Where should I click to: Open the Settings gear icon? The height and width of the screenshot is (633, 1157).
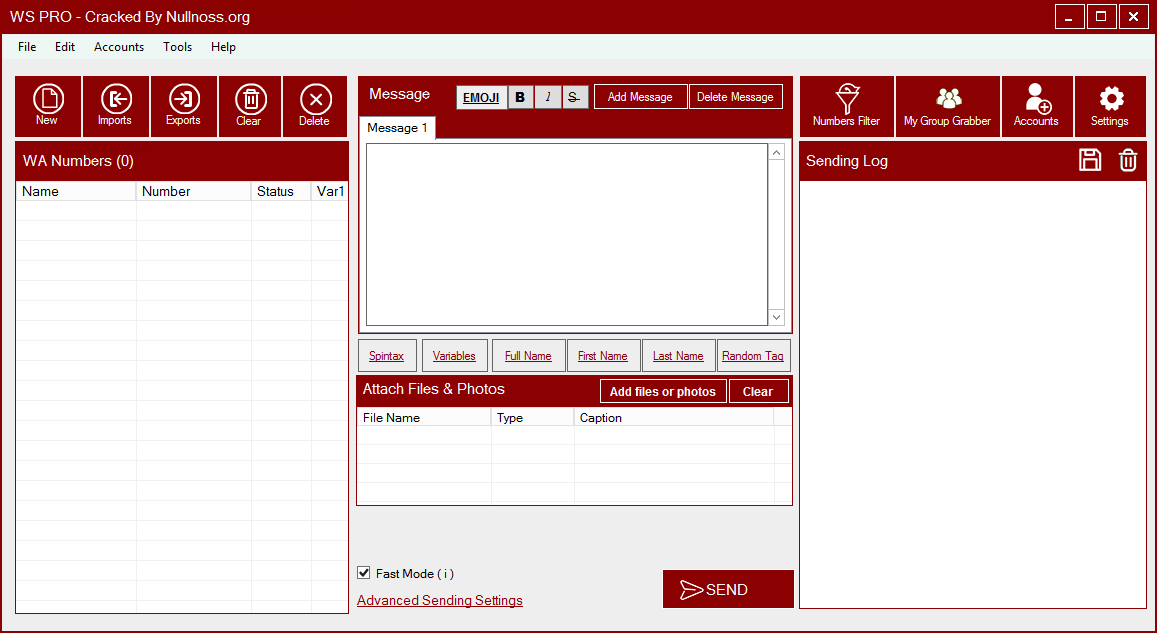click(x=1111, y=106)
